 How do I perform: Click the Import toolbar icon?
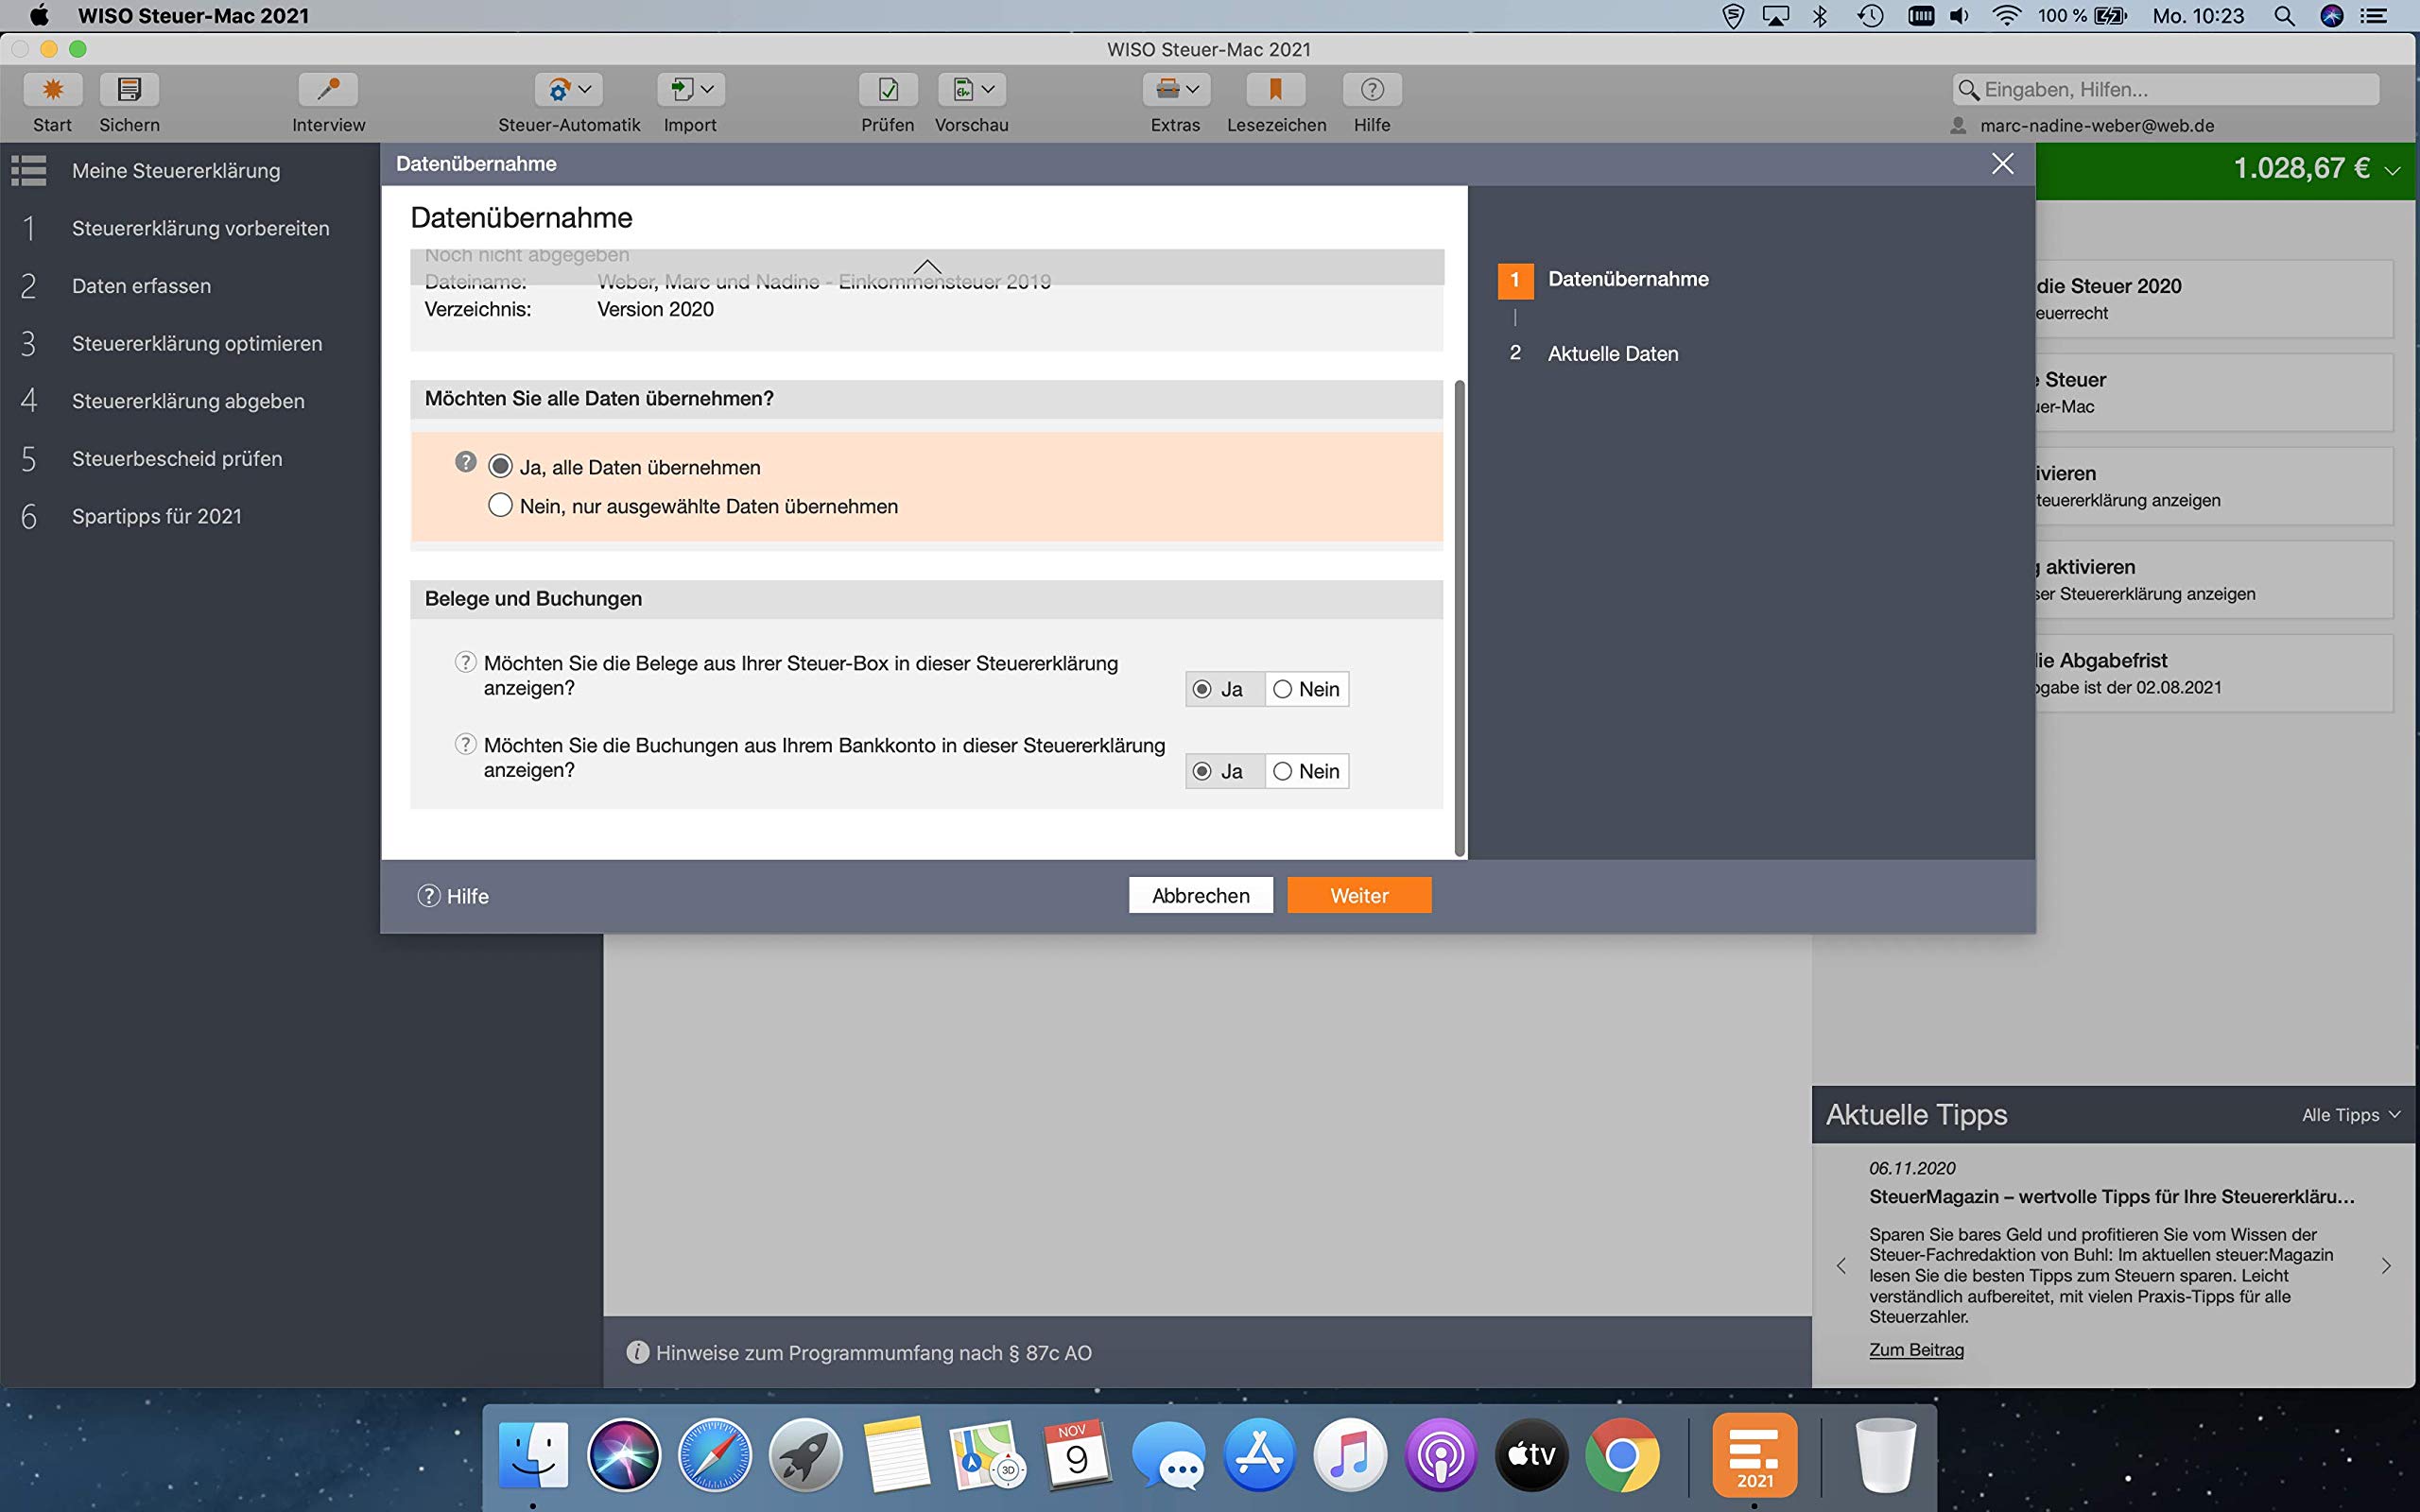click(682, 90)
